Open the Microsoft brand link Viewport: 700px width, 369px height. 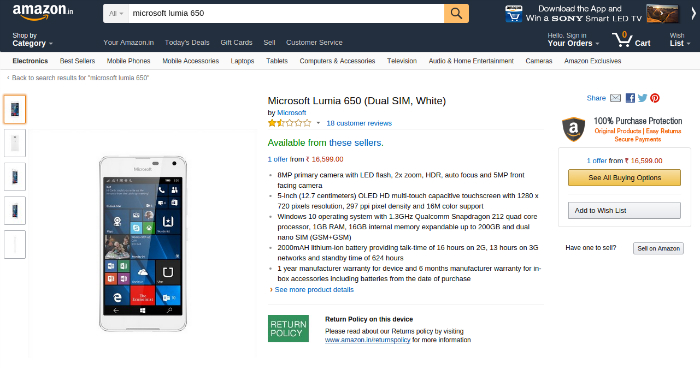[292, 112]
